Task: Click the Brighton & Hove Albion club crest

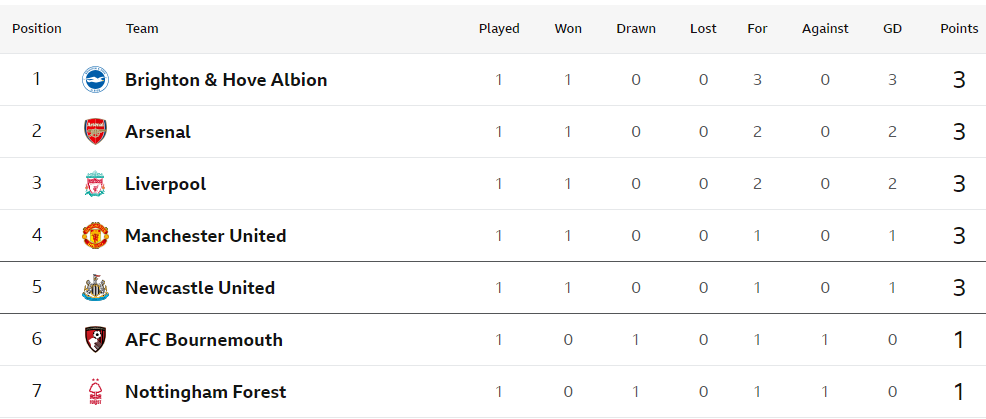Action: [96, 80]
